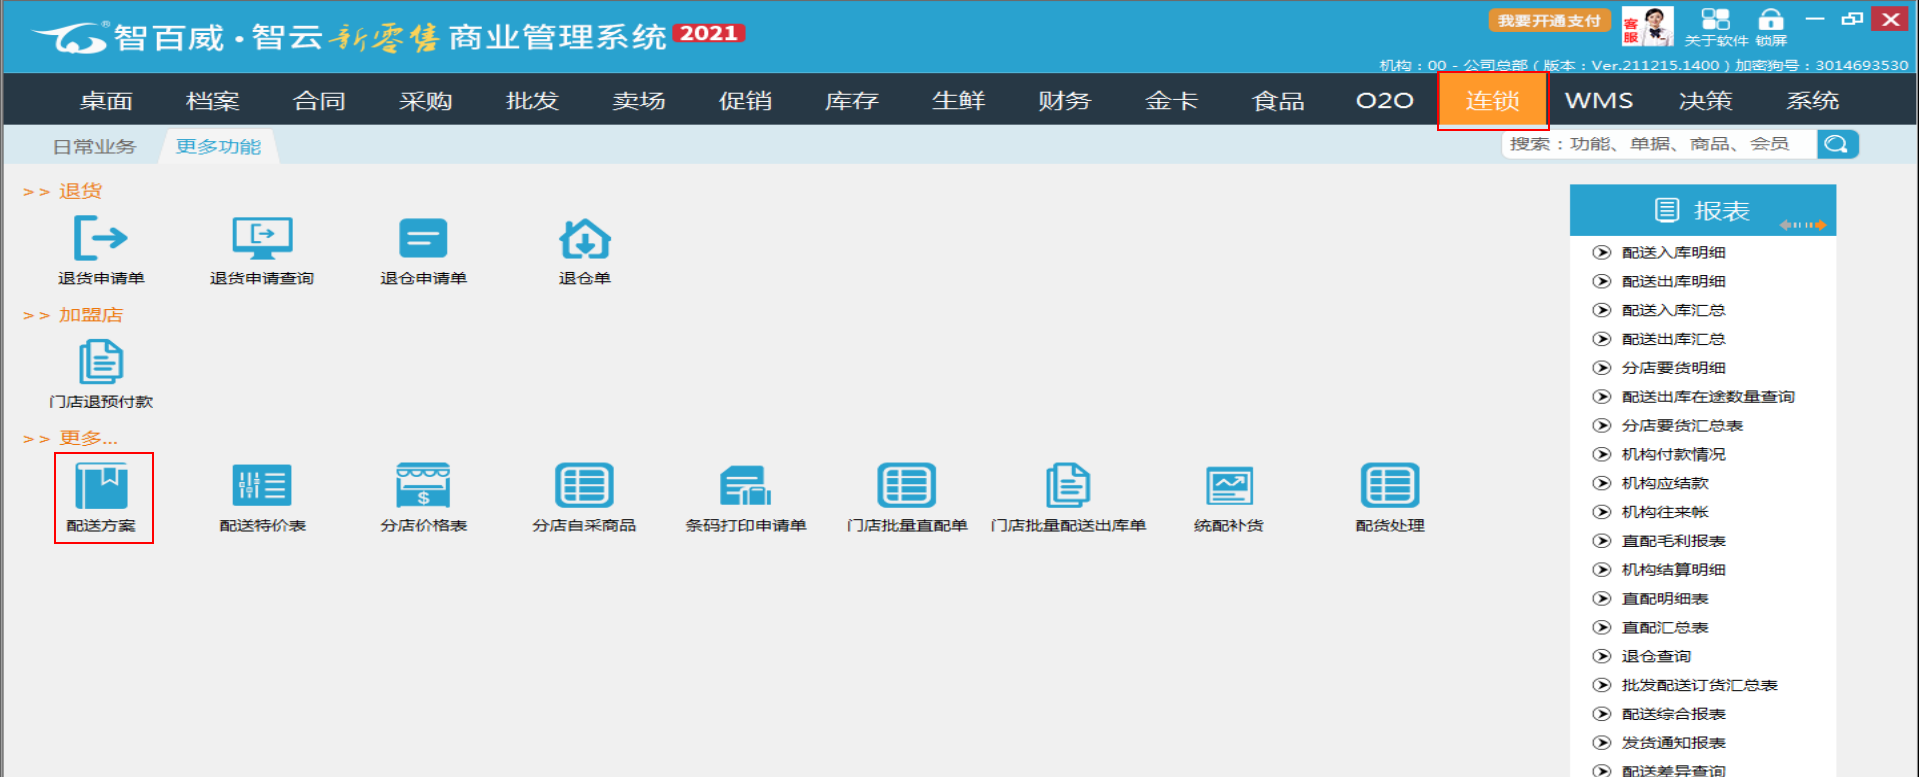The width and height of the screenshot is (1919, 777).
Task: Click the 我要开通支付 button
Action: tap(1548, 21)
